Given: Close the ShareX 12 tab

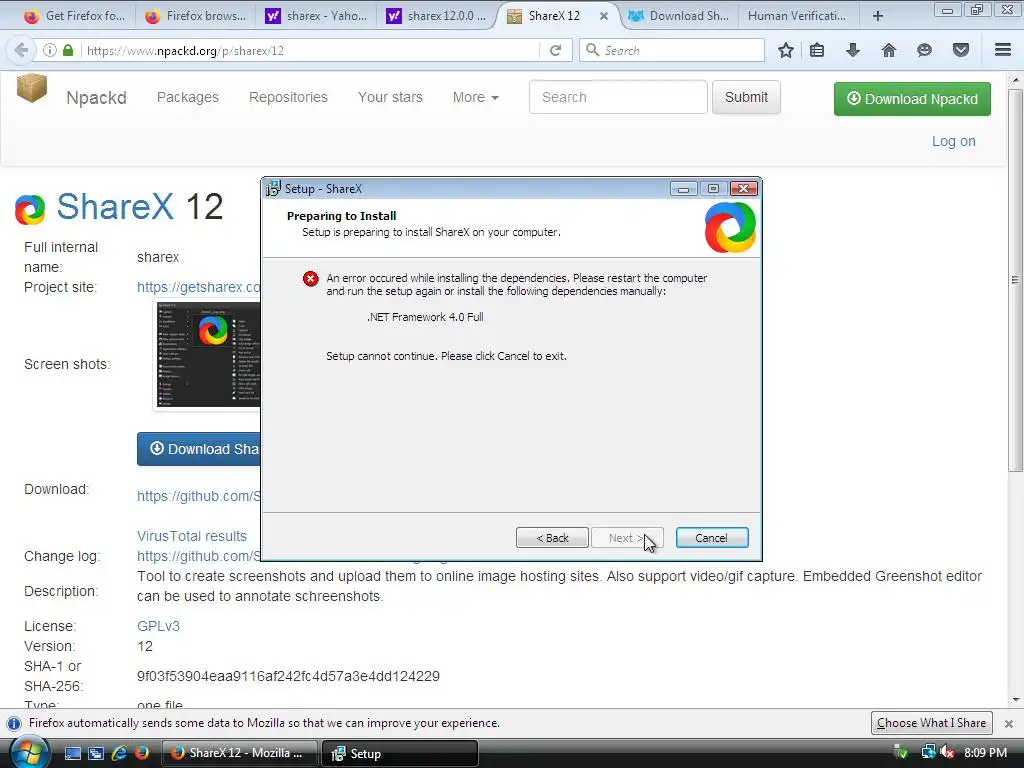Looking at the screenshot, I should (x=604, y=16).
